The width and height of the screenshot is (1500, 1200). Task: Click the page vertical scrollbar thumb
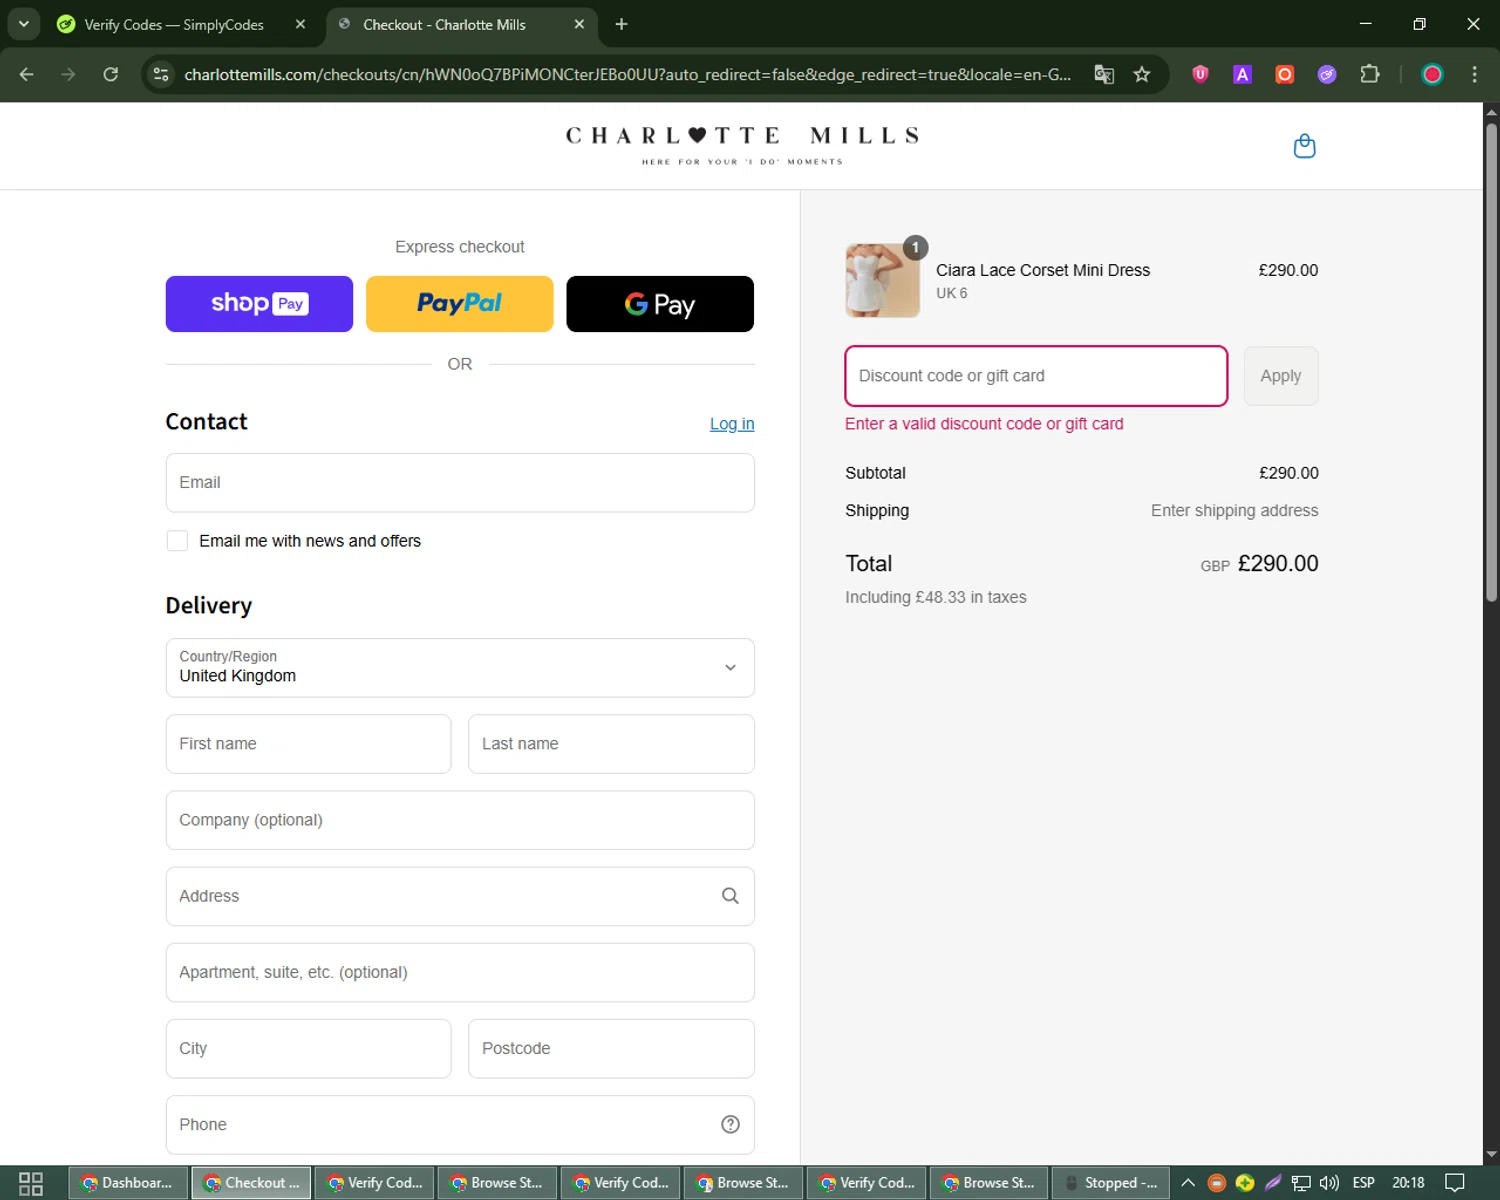tap(1491, 360)
